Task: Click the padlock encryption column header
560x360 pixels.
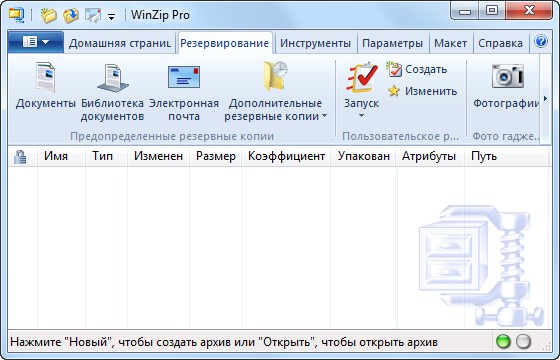Action: click(20, 156)
